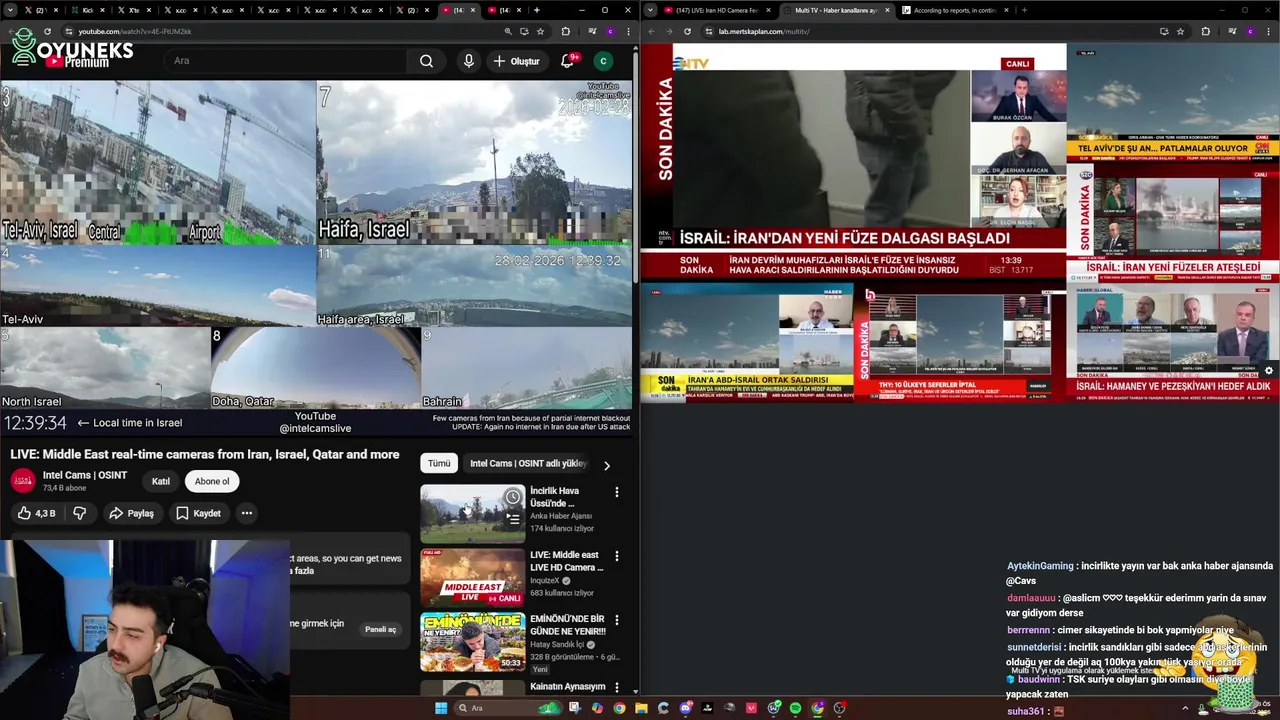Open options menu for the İncirlik Hava Üssü'nde video
The width and height of the screenshot is (1280, 720).
coord(617,492)
